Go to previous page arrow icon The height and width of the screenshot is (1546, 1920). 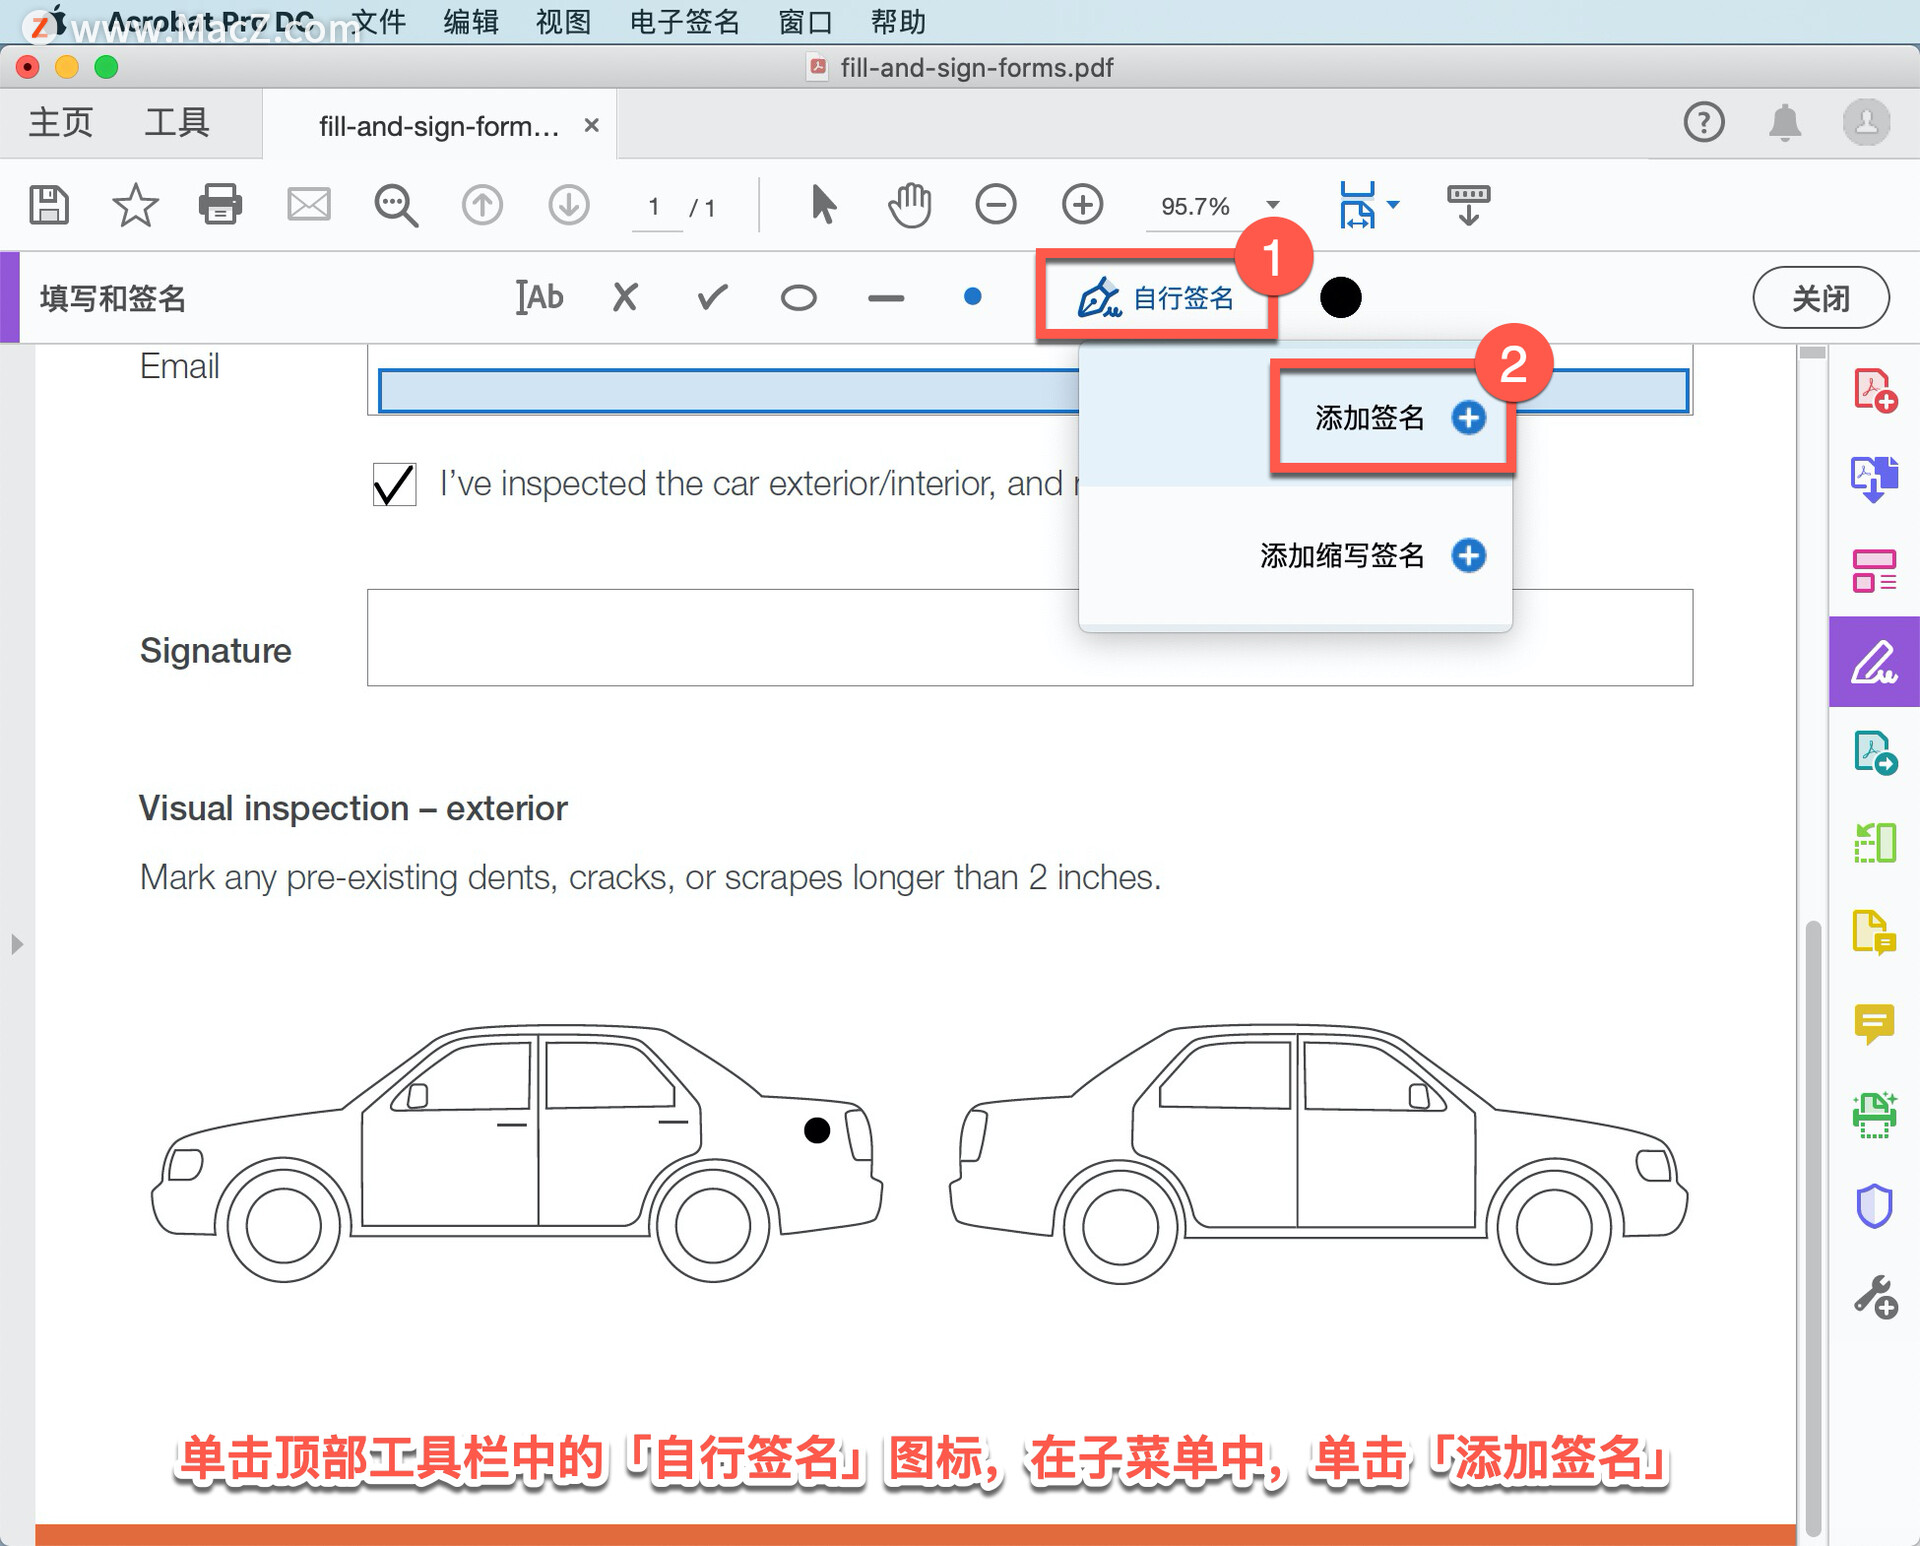(x=482, y=205)
